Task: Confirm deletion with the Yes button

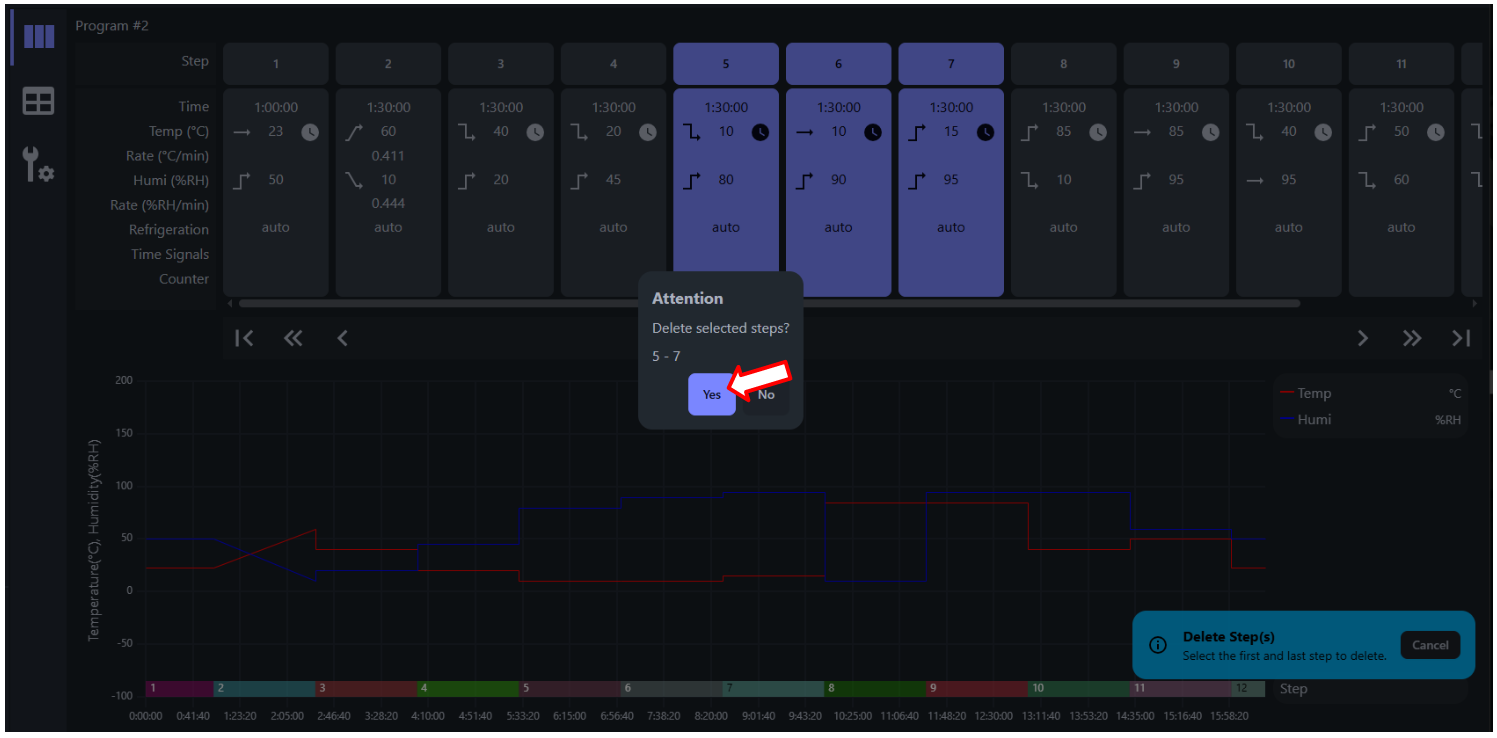Action: 712,394
